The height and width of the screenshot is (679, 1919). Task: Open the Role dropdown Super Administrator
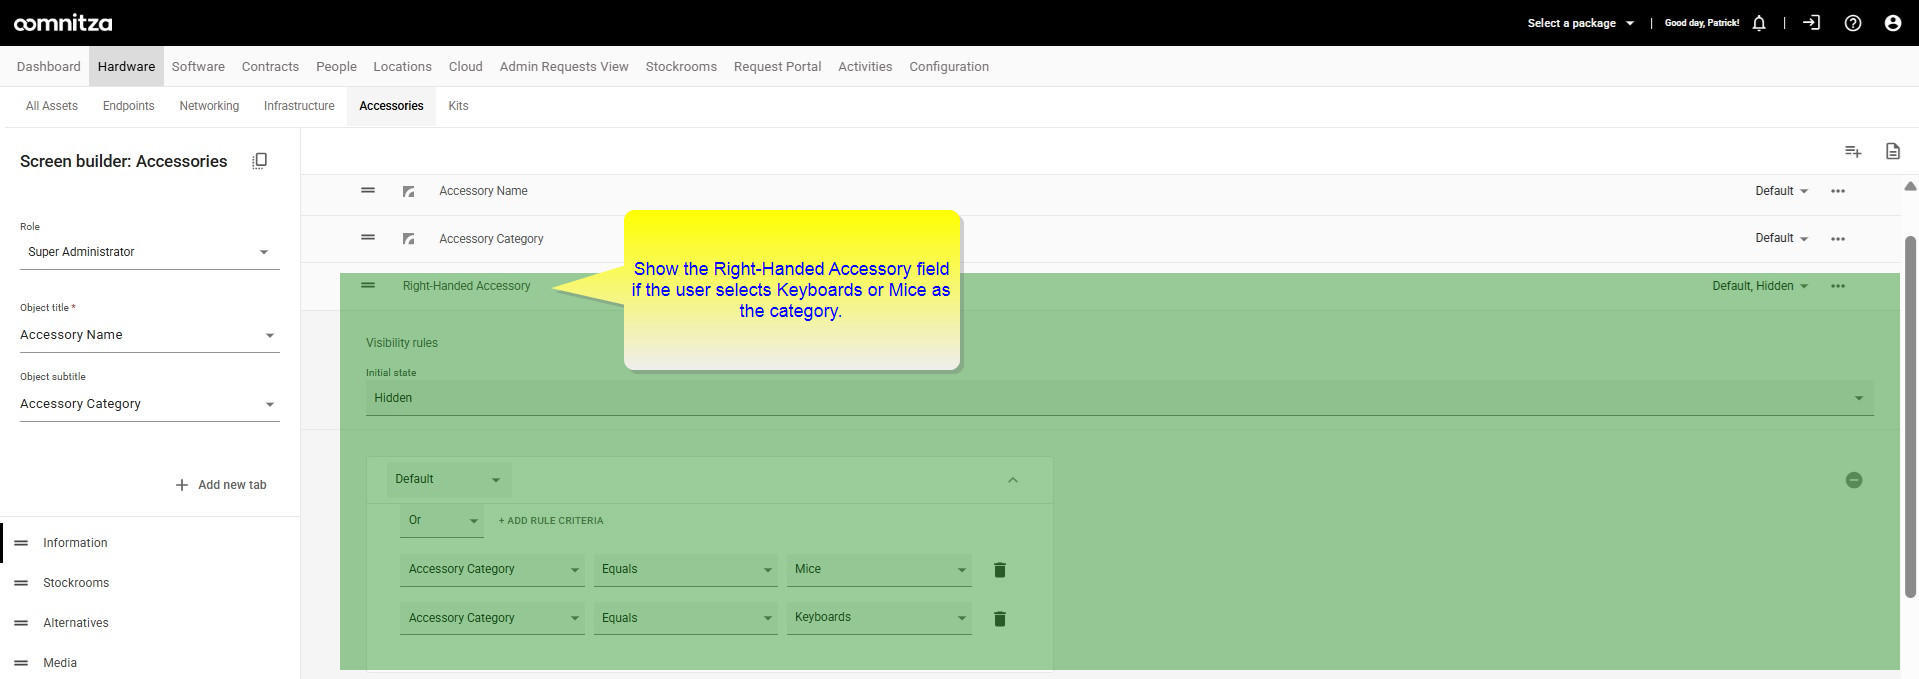[150, 252]
